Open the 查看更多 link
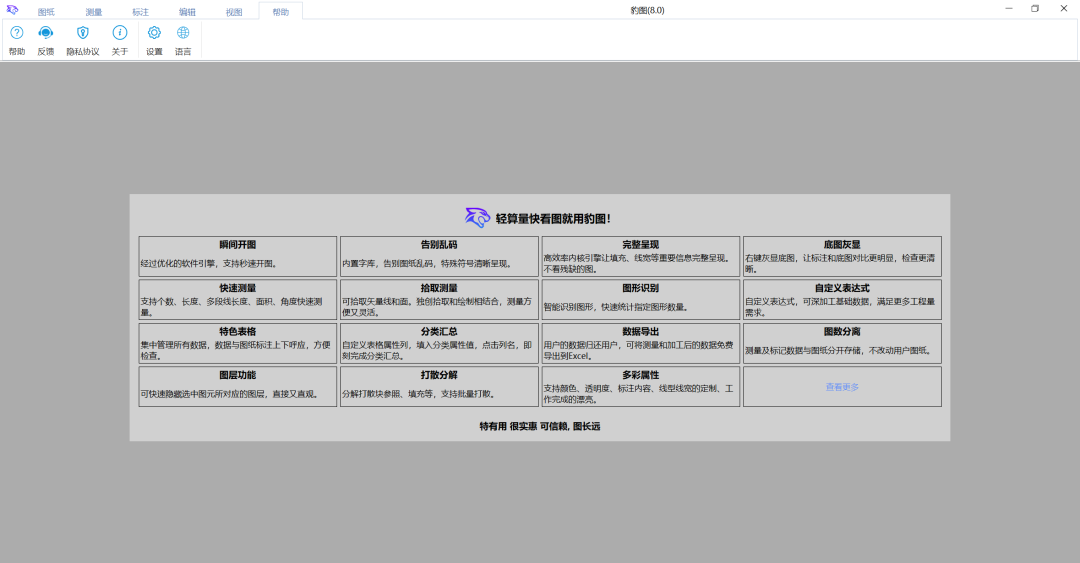This screenshot has width=1080, height=563. point(842,387)
